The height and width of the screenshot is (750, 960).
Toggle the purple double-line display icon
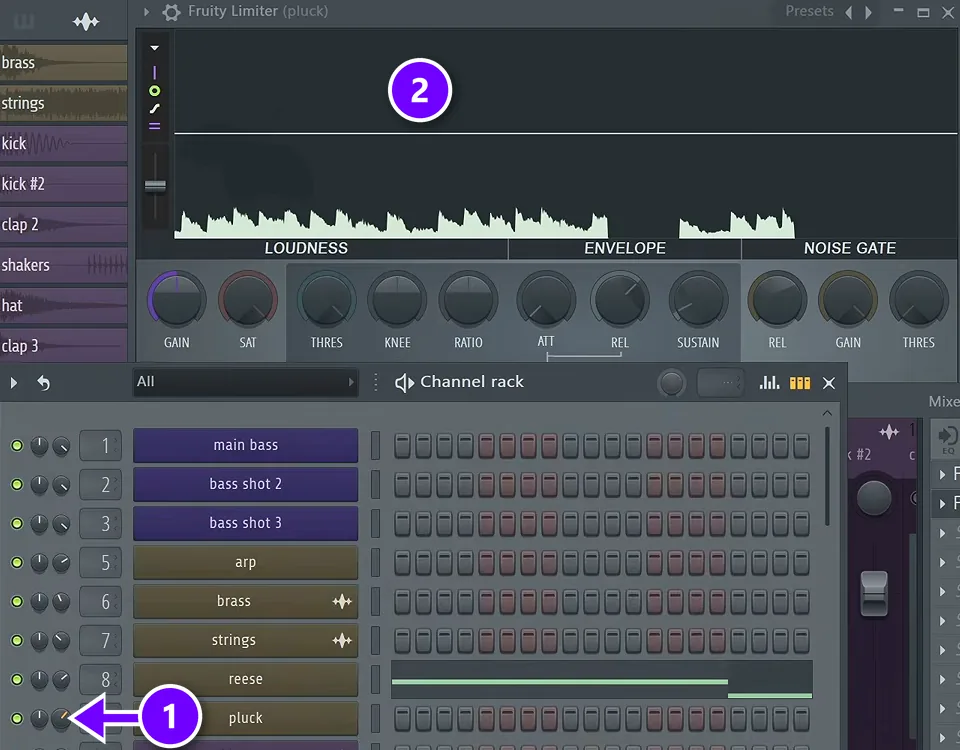pyautogui.click(x=154, y=126)
